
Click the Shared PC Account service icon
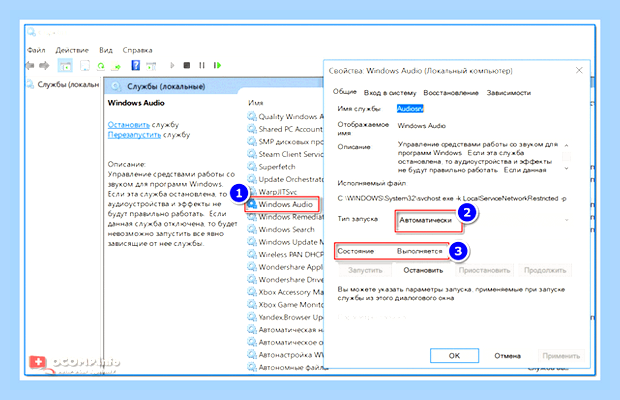pyautogui.click(x=252, y=129)
